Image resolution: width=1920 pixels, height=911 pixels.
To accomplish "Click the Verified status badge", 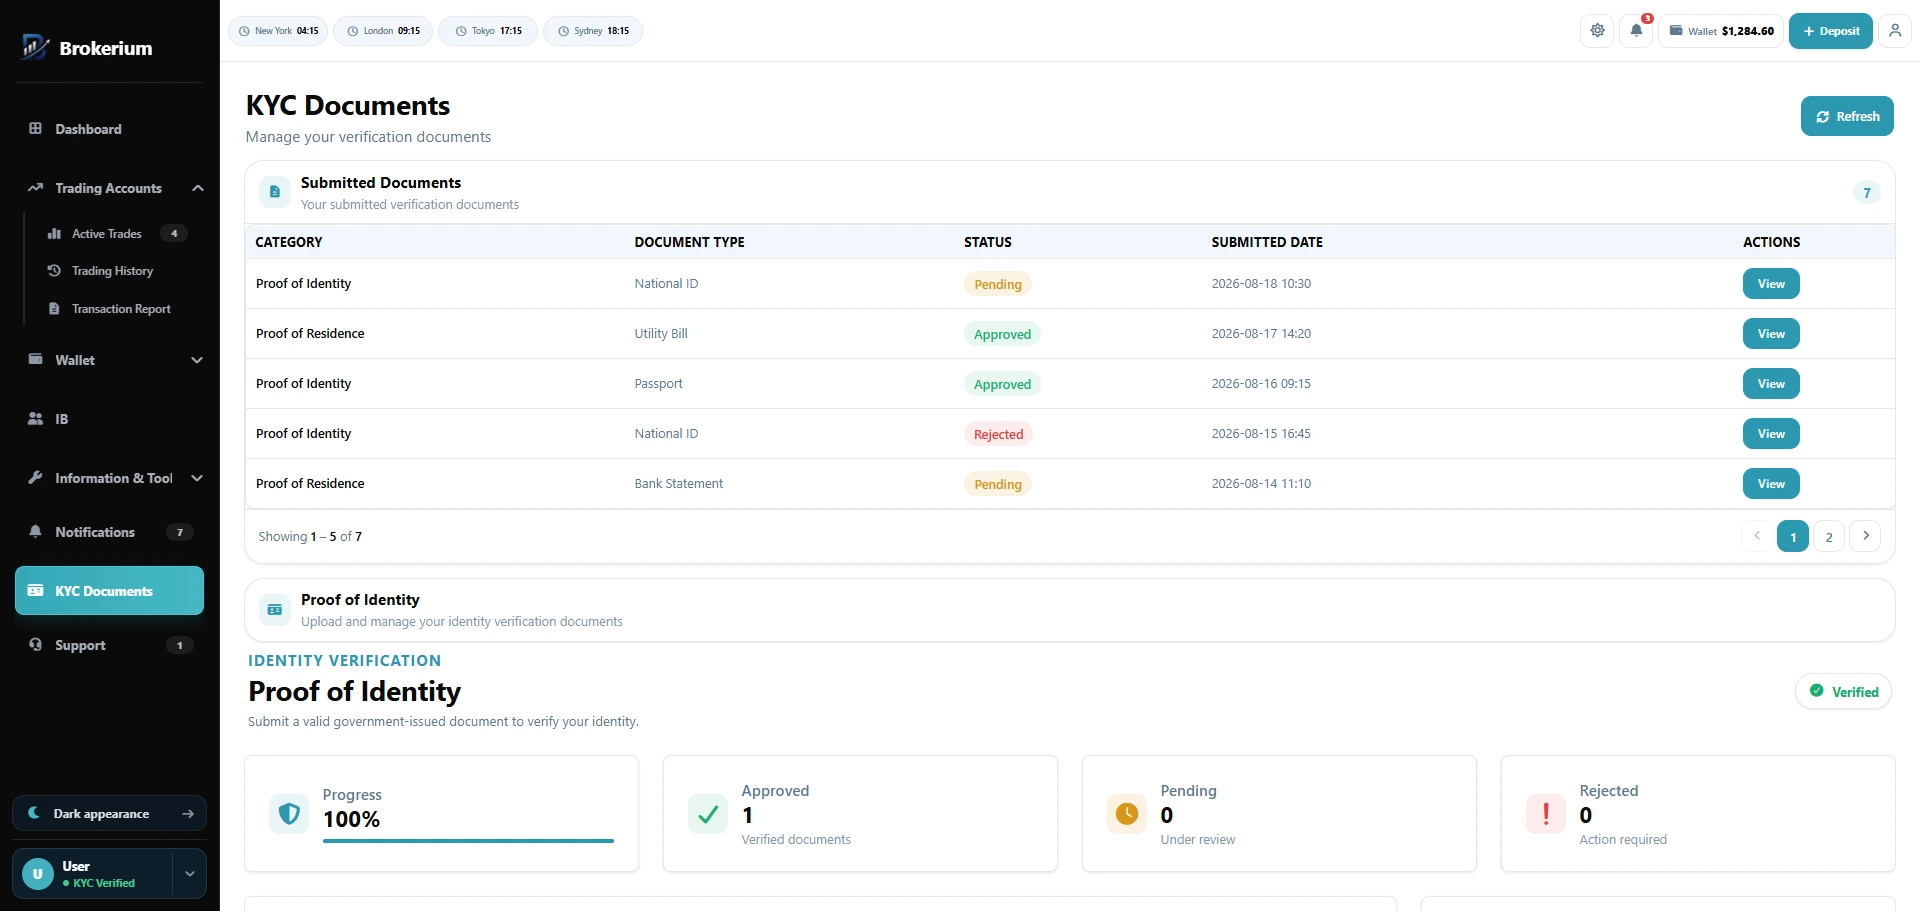I will 1844,691.
